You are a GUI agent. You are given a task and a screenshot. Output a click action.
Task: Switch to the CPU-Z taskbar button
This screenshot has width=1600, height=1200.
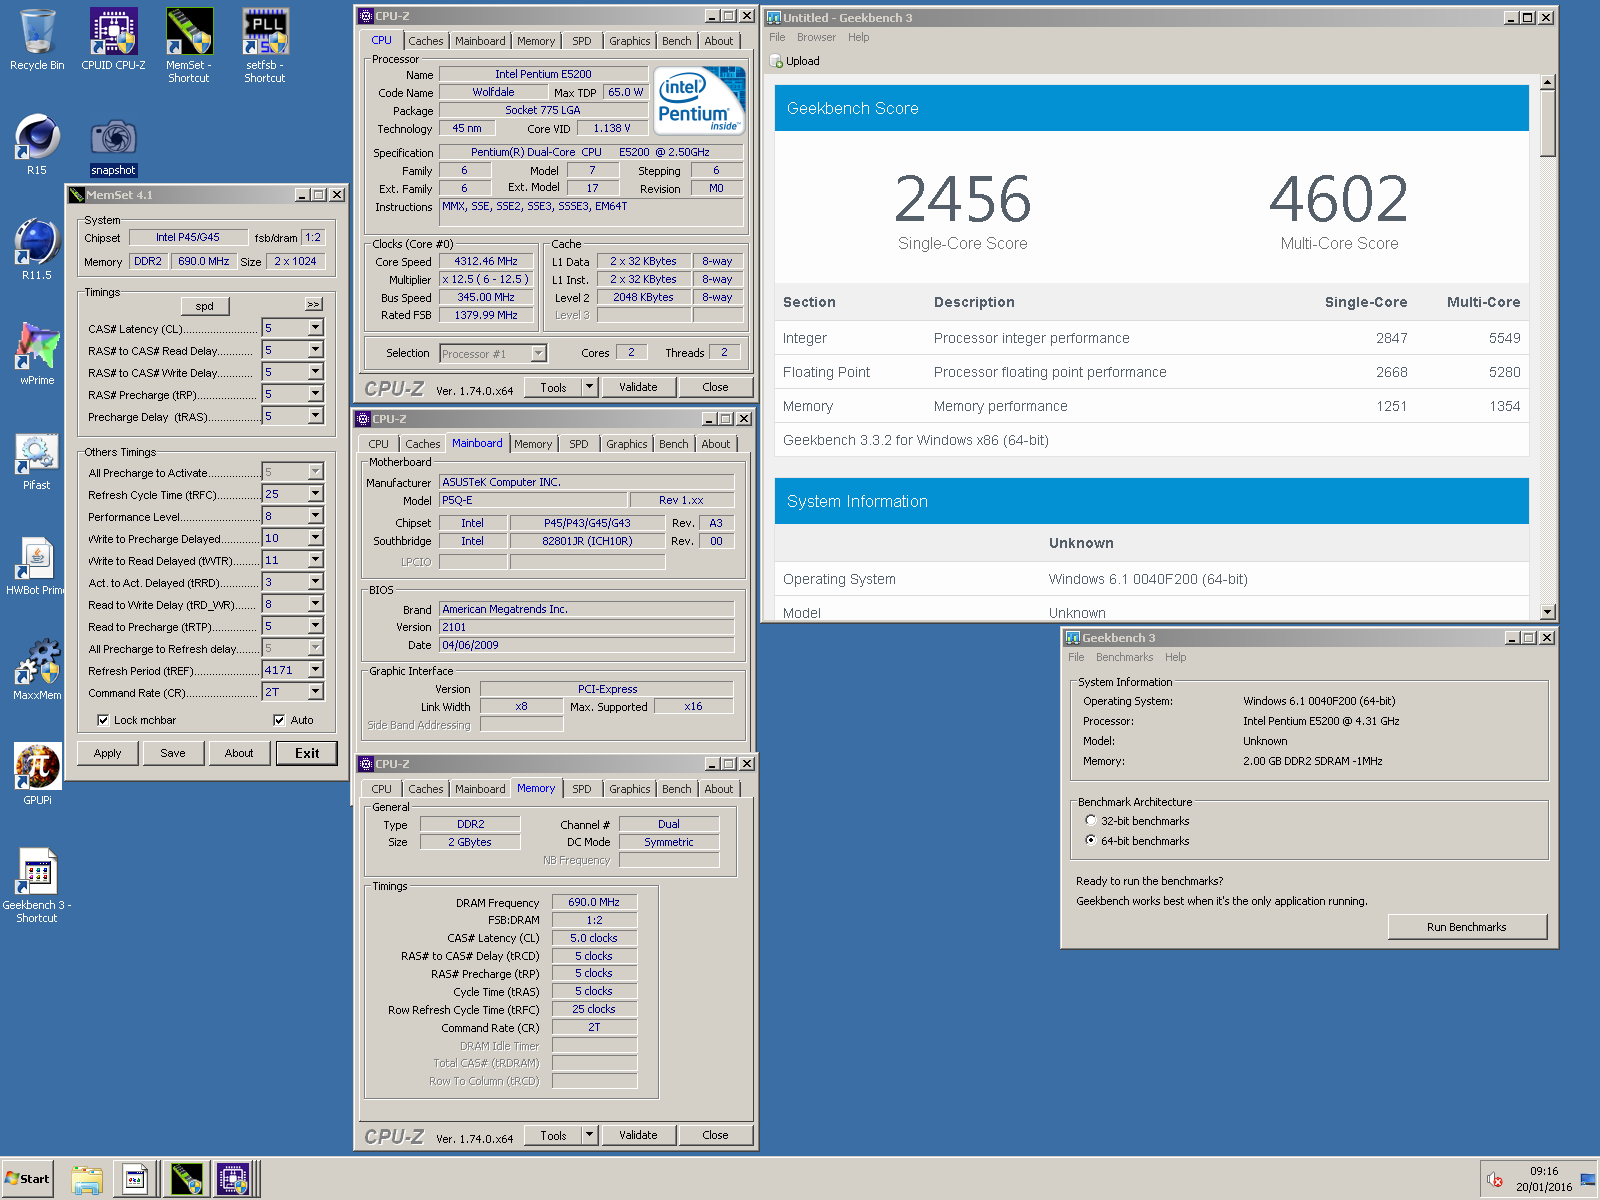(x=236, y=1180)
